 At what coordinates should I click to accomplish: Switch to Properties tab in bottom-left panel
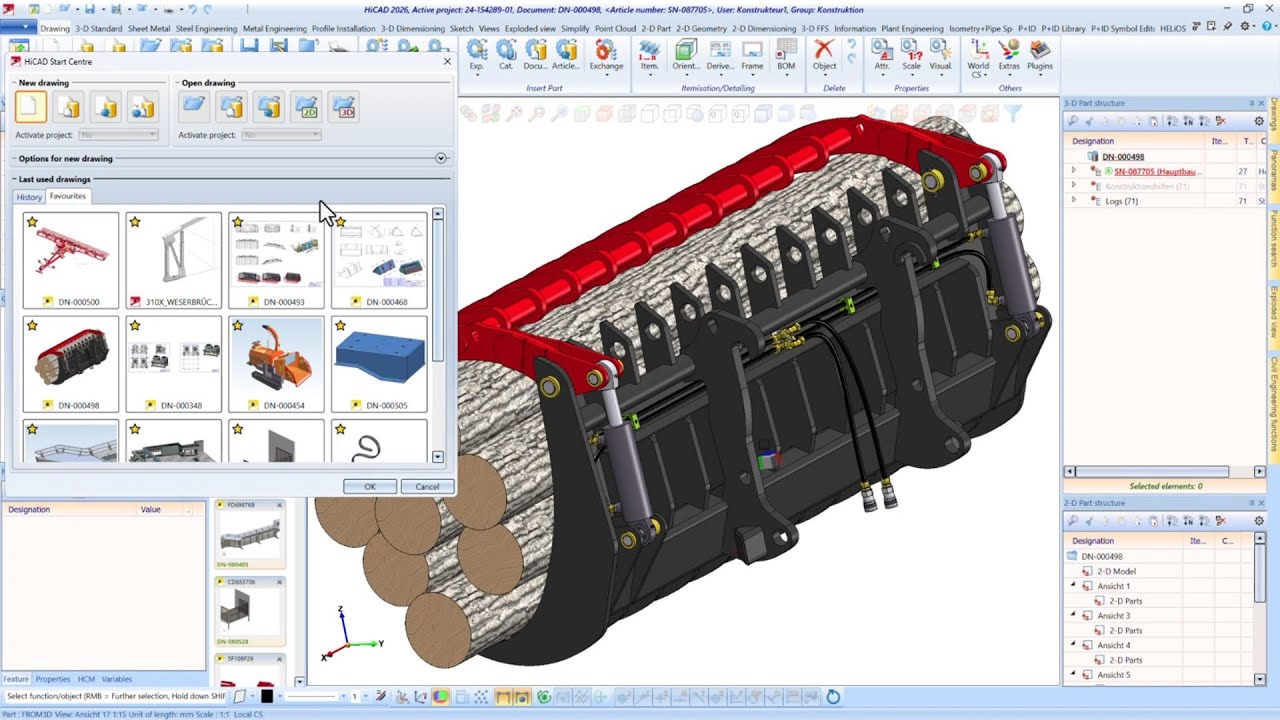pyautogui.click(x=53, y=679)
